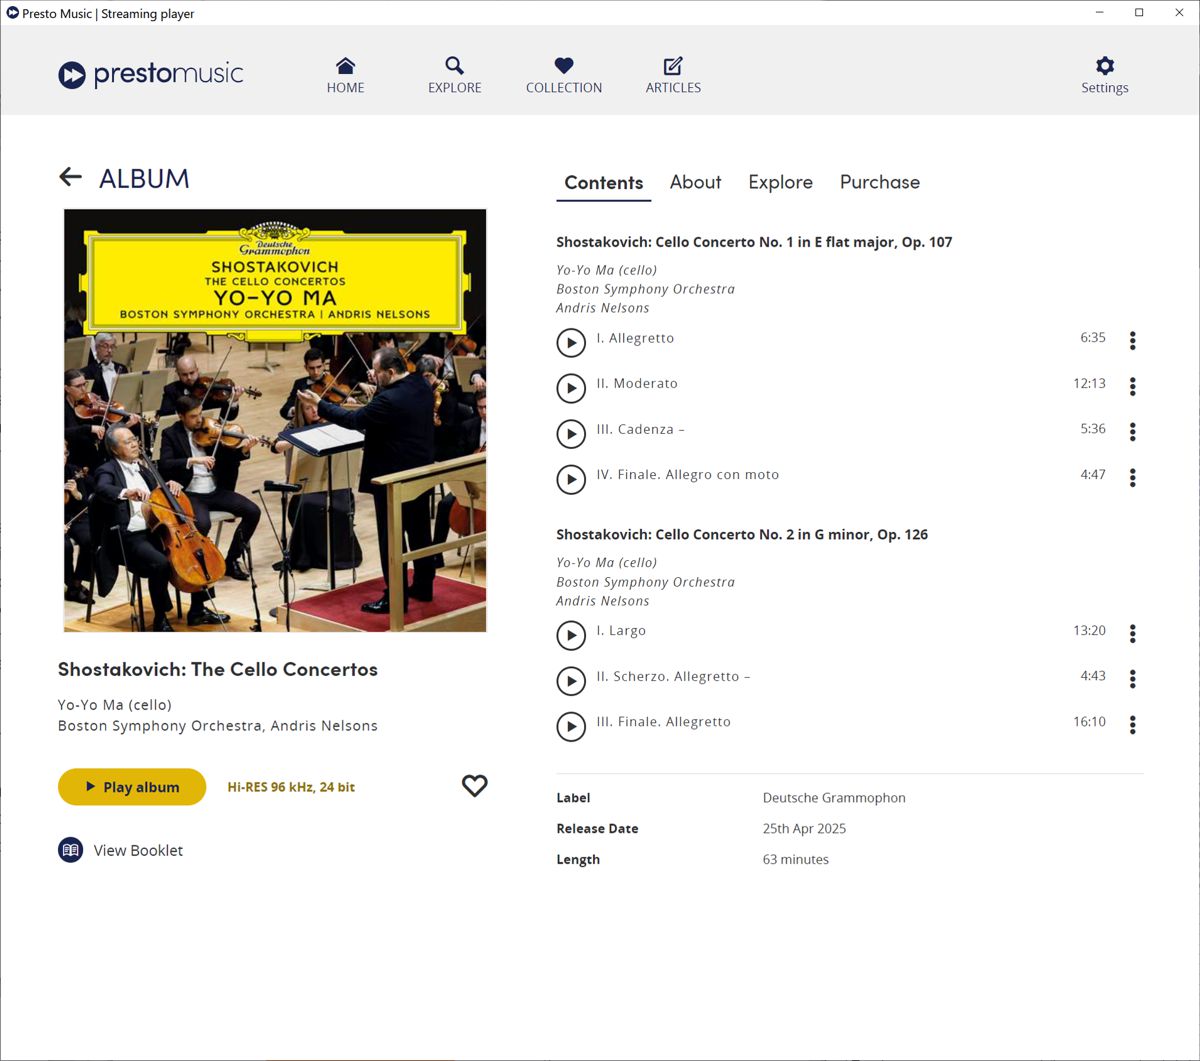Open Settings gear icon

tap(1104, 66)
